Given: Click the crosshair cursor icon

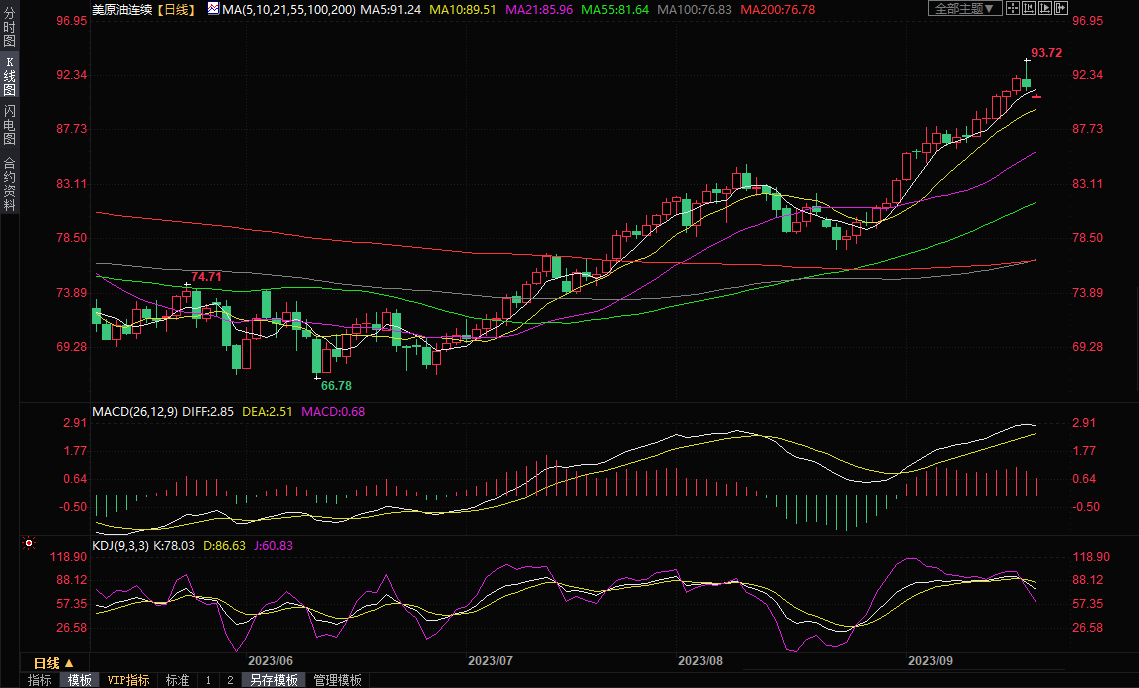Looking at the screenshot, I should coord(1013,9).
